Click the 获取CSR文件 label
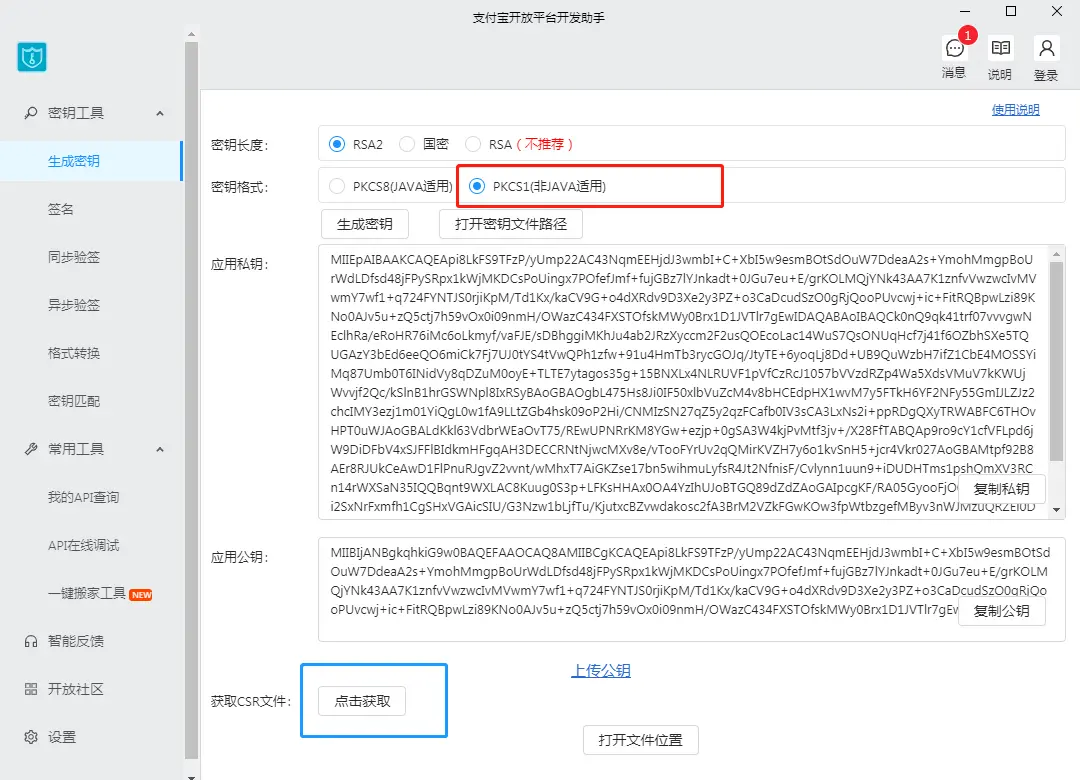 [x=251, y=701]
